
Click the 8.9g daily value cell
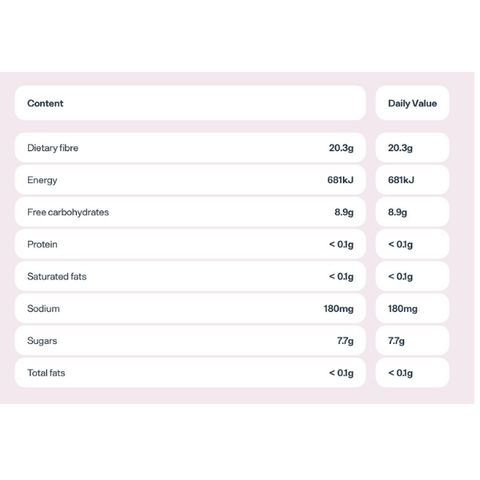tap(412, 212)
